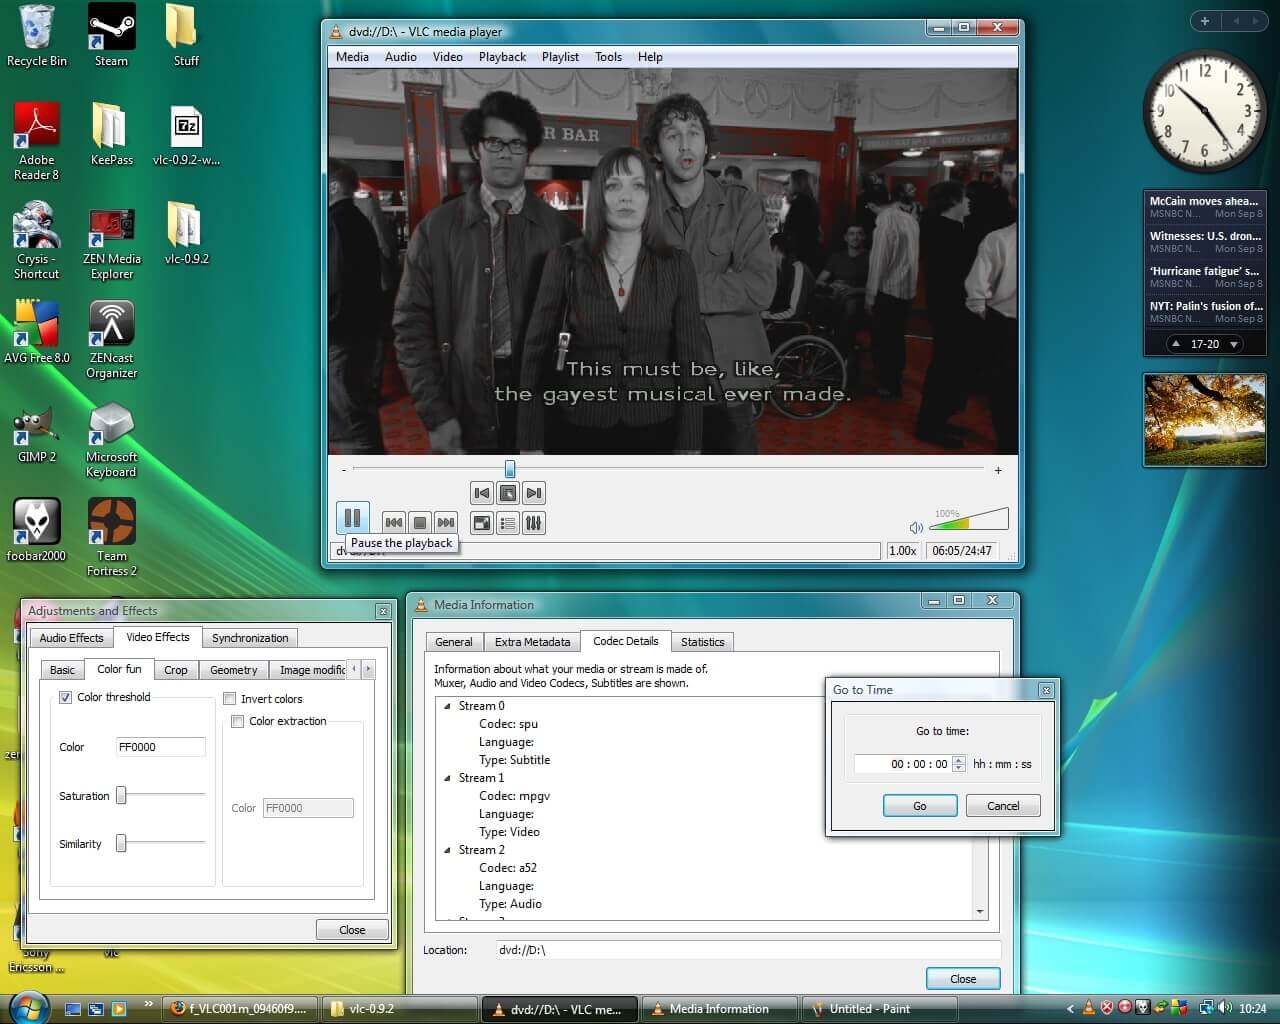
Task: Open extended settings with the equalizer sliders icon
Action: [533, 522]
